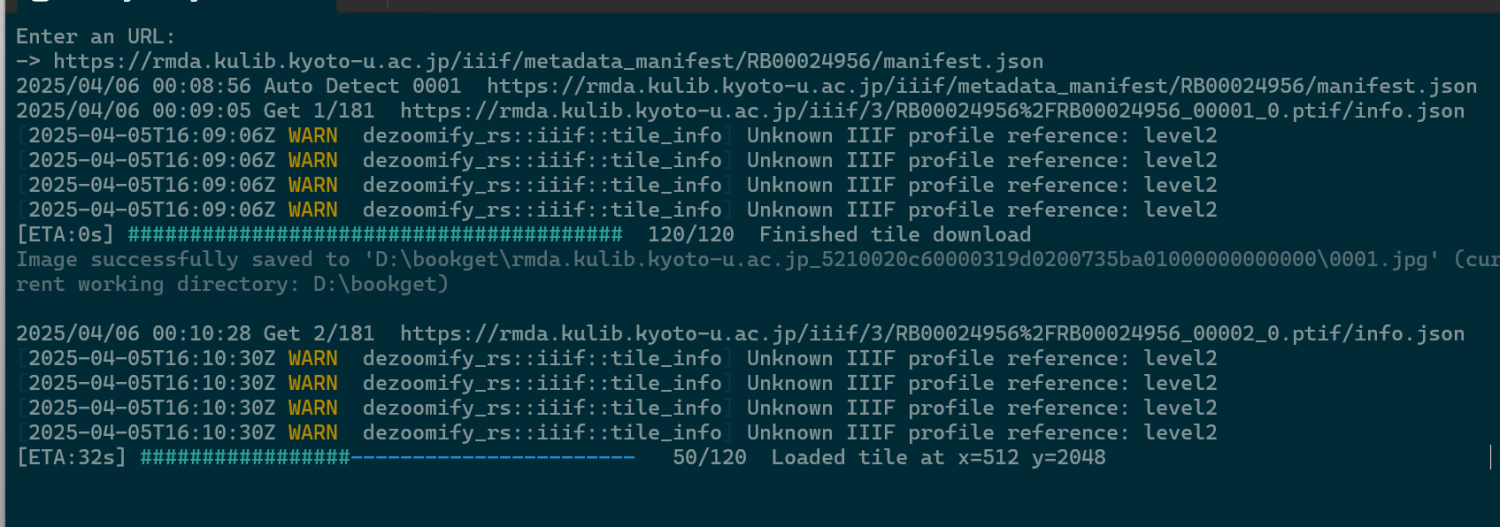
Task: Open the RB00024956_00002_0.ptif info.json link
Action: (932, 334)
